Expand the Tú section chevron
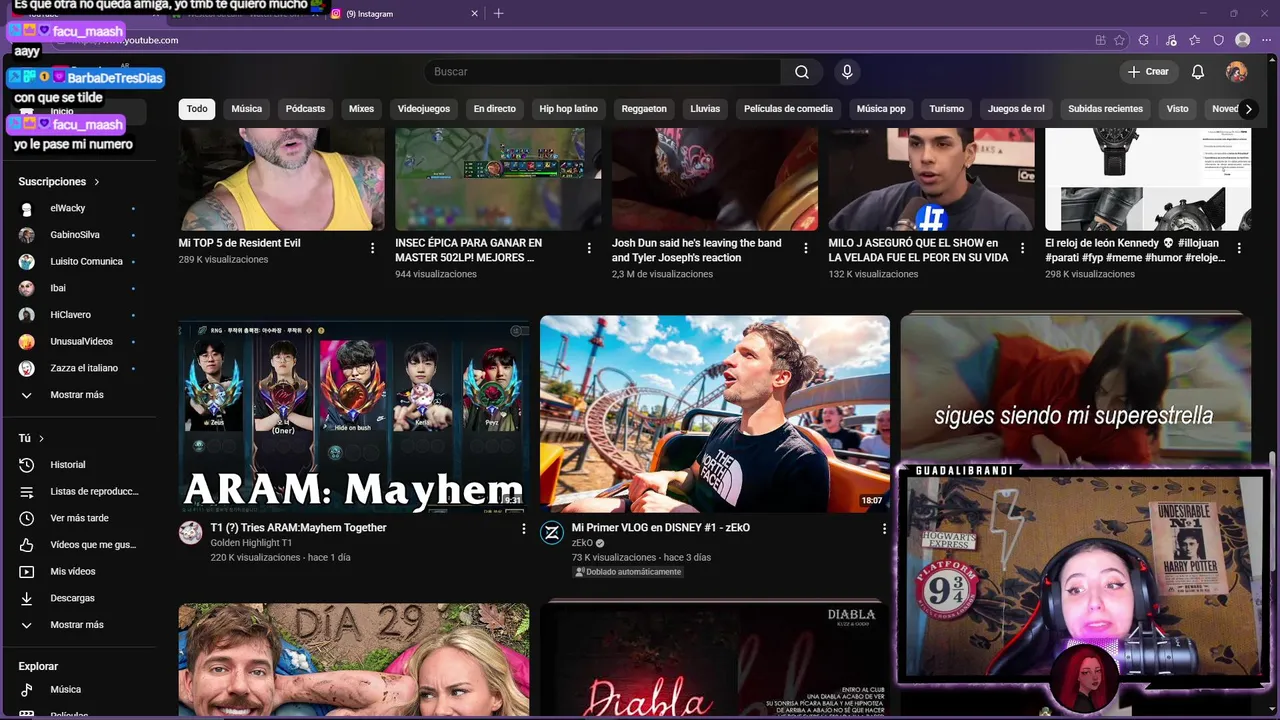Viewport: 1280px width, 720px height. tap(41, 438)
